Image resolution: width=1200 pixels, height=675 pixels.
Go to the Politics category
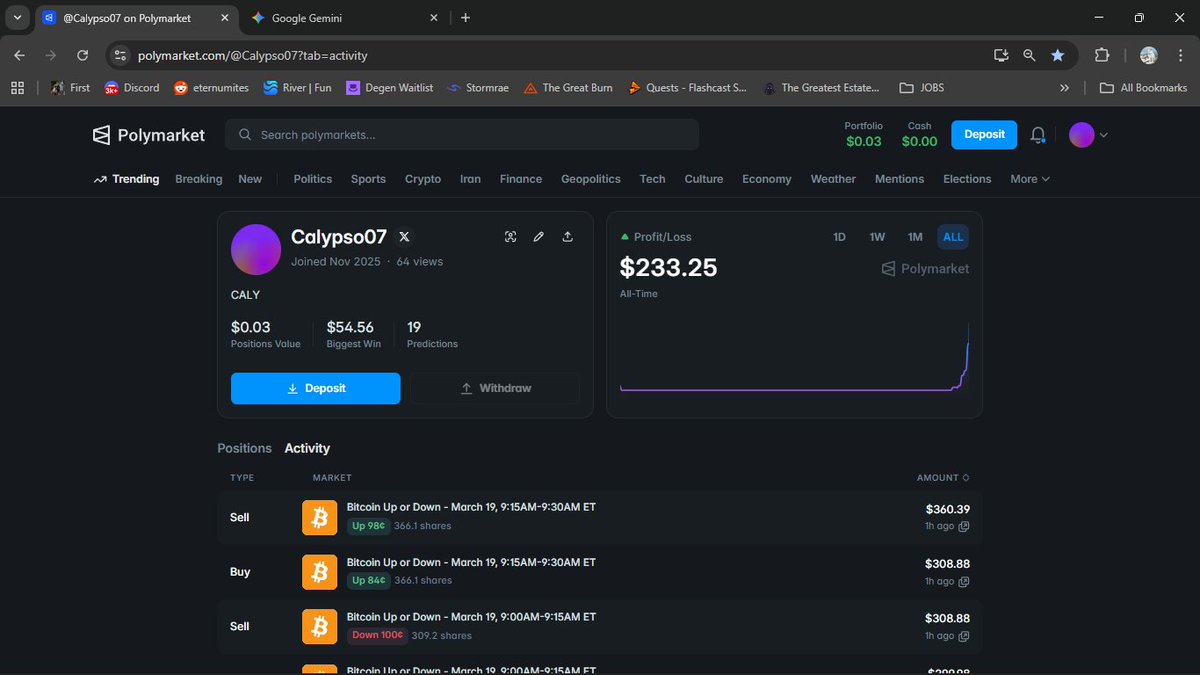[x=313, y=179]
